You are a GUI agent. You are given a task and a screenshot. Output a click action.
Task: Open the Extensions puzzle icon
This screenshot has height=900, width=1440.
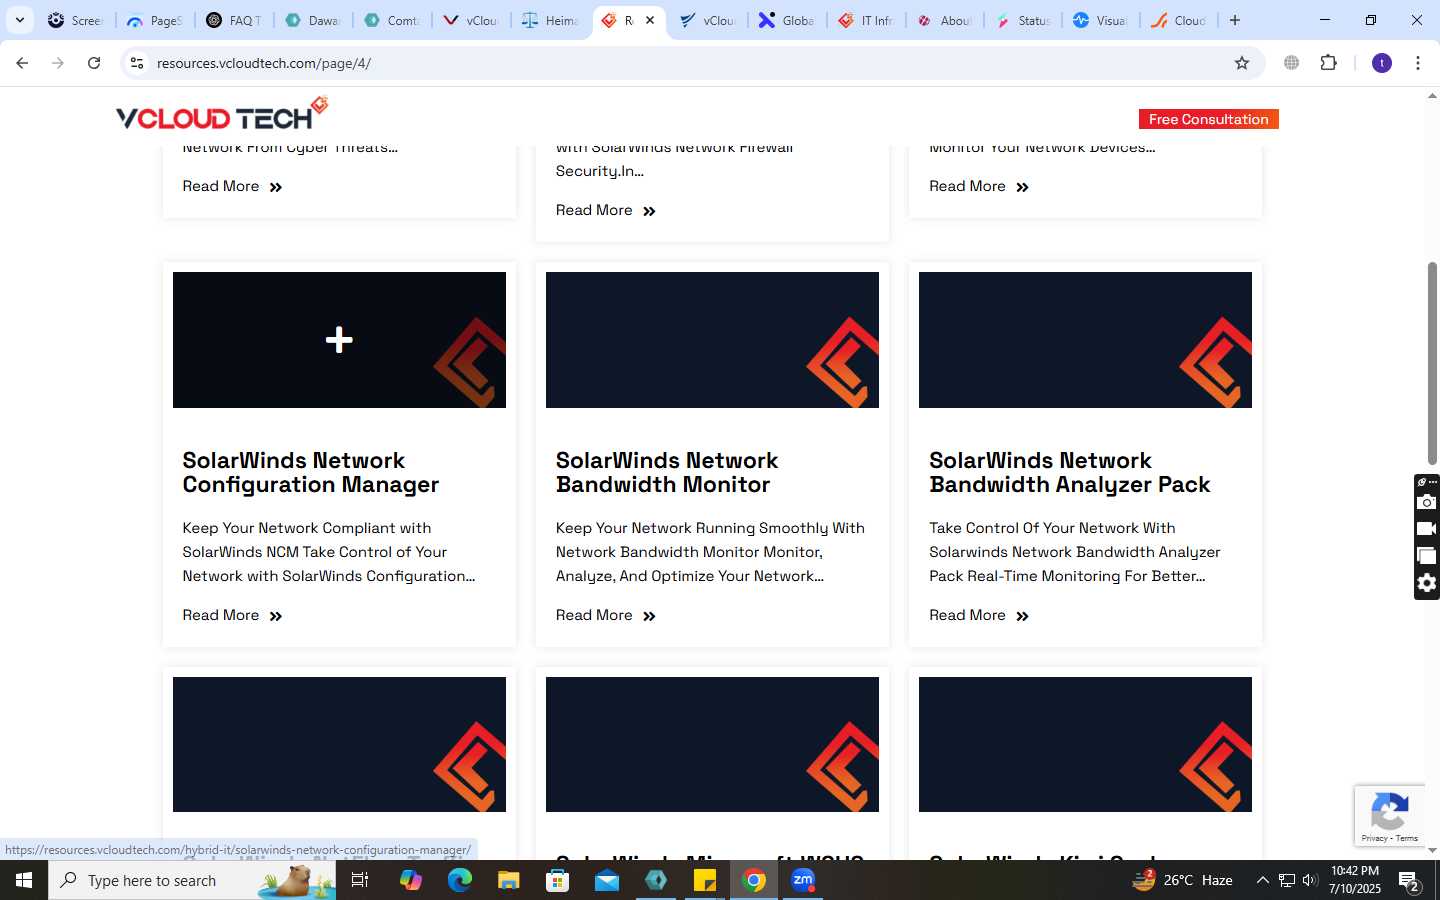(x=1329, y=63)
